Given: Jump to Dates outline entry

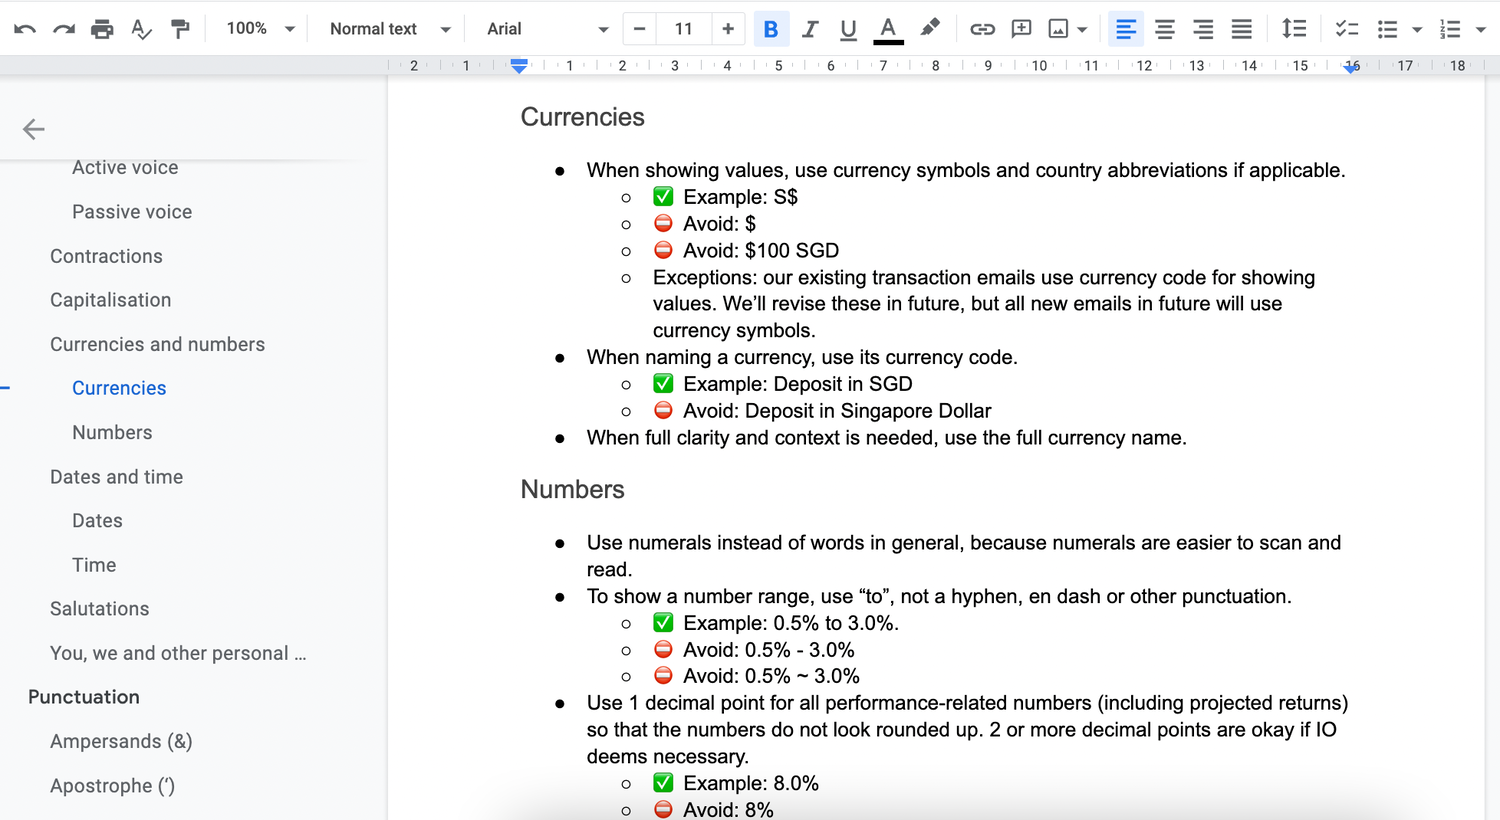Looking at the screenshot, I should pos(97,521).
